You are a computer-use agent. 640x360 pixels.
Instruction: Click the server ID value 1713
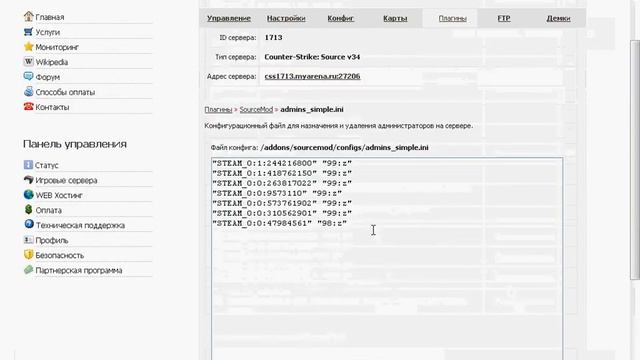point(273,38)
